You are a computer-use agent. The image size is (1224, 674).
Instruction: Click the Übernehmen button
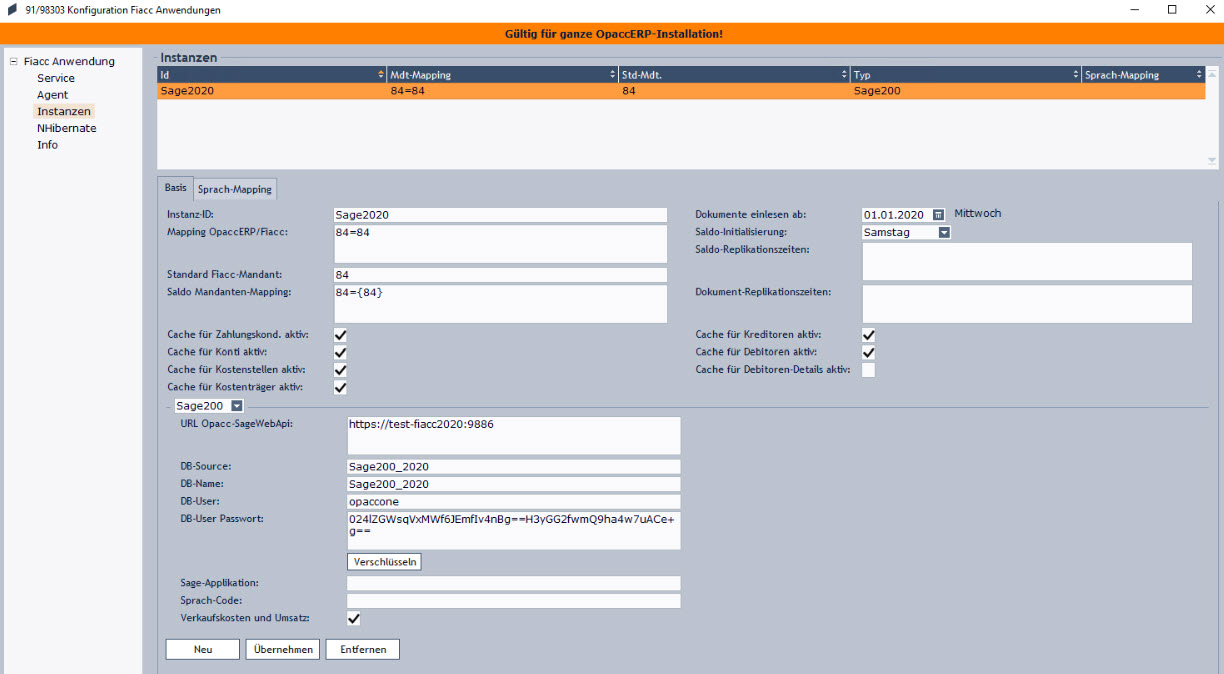pos(284,650)
